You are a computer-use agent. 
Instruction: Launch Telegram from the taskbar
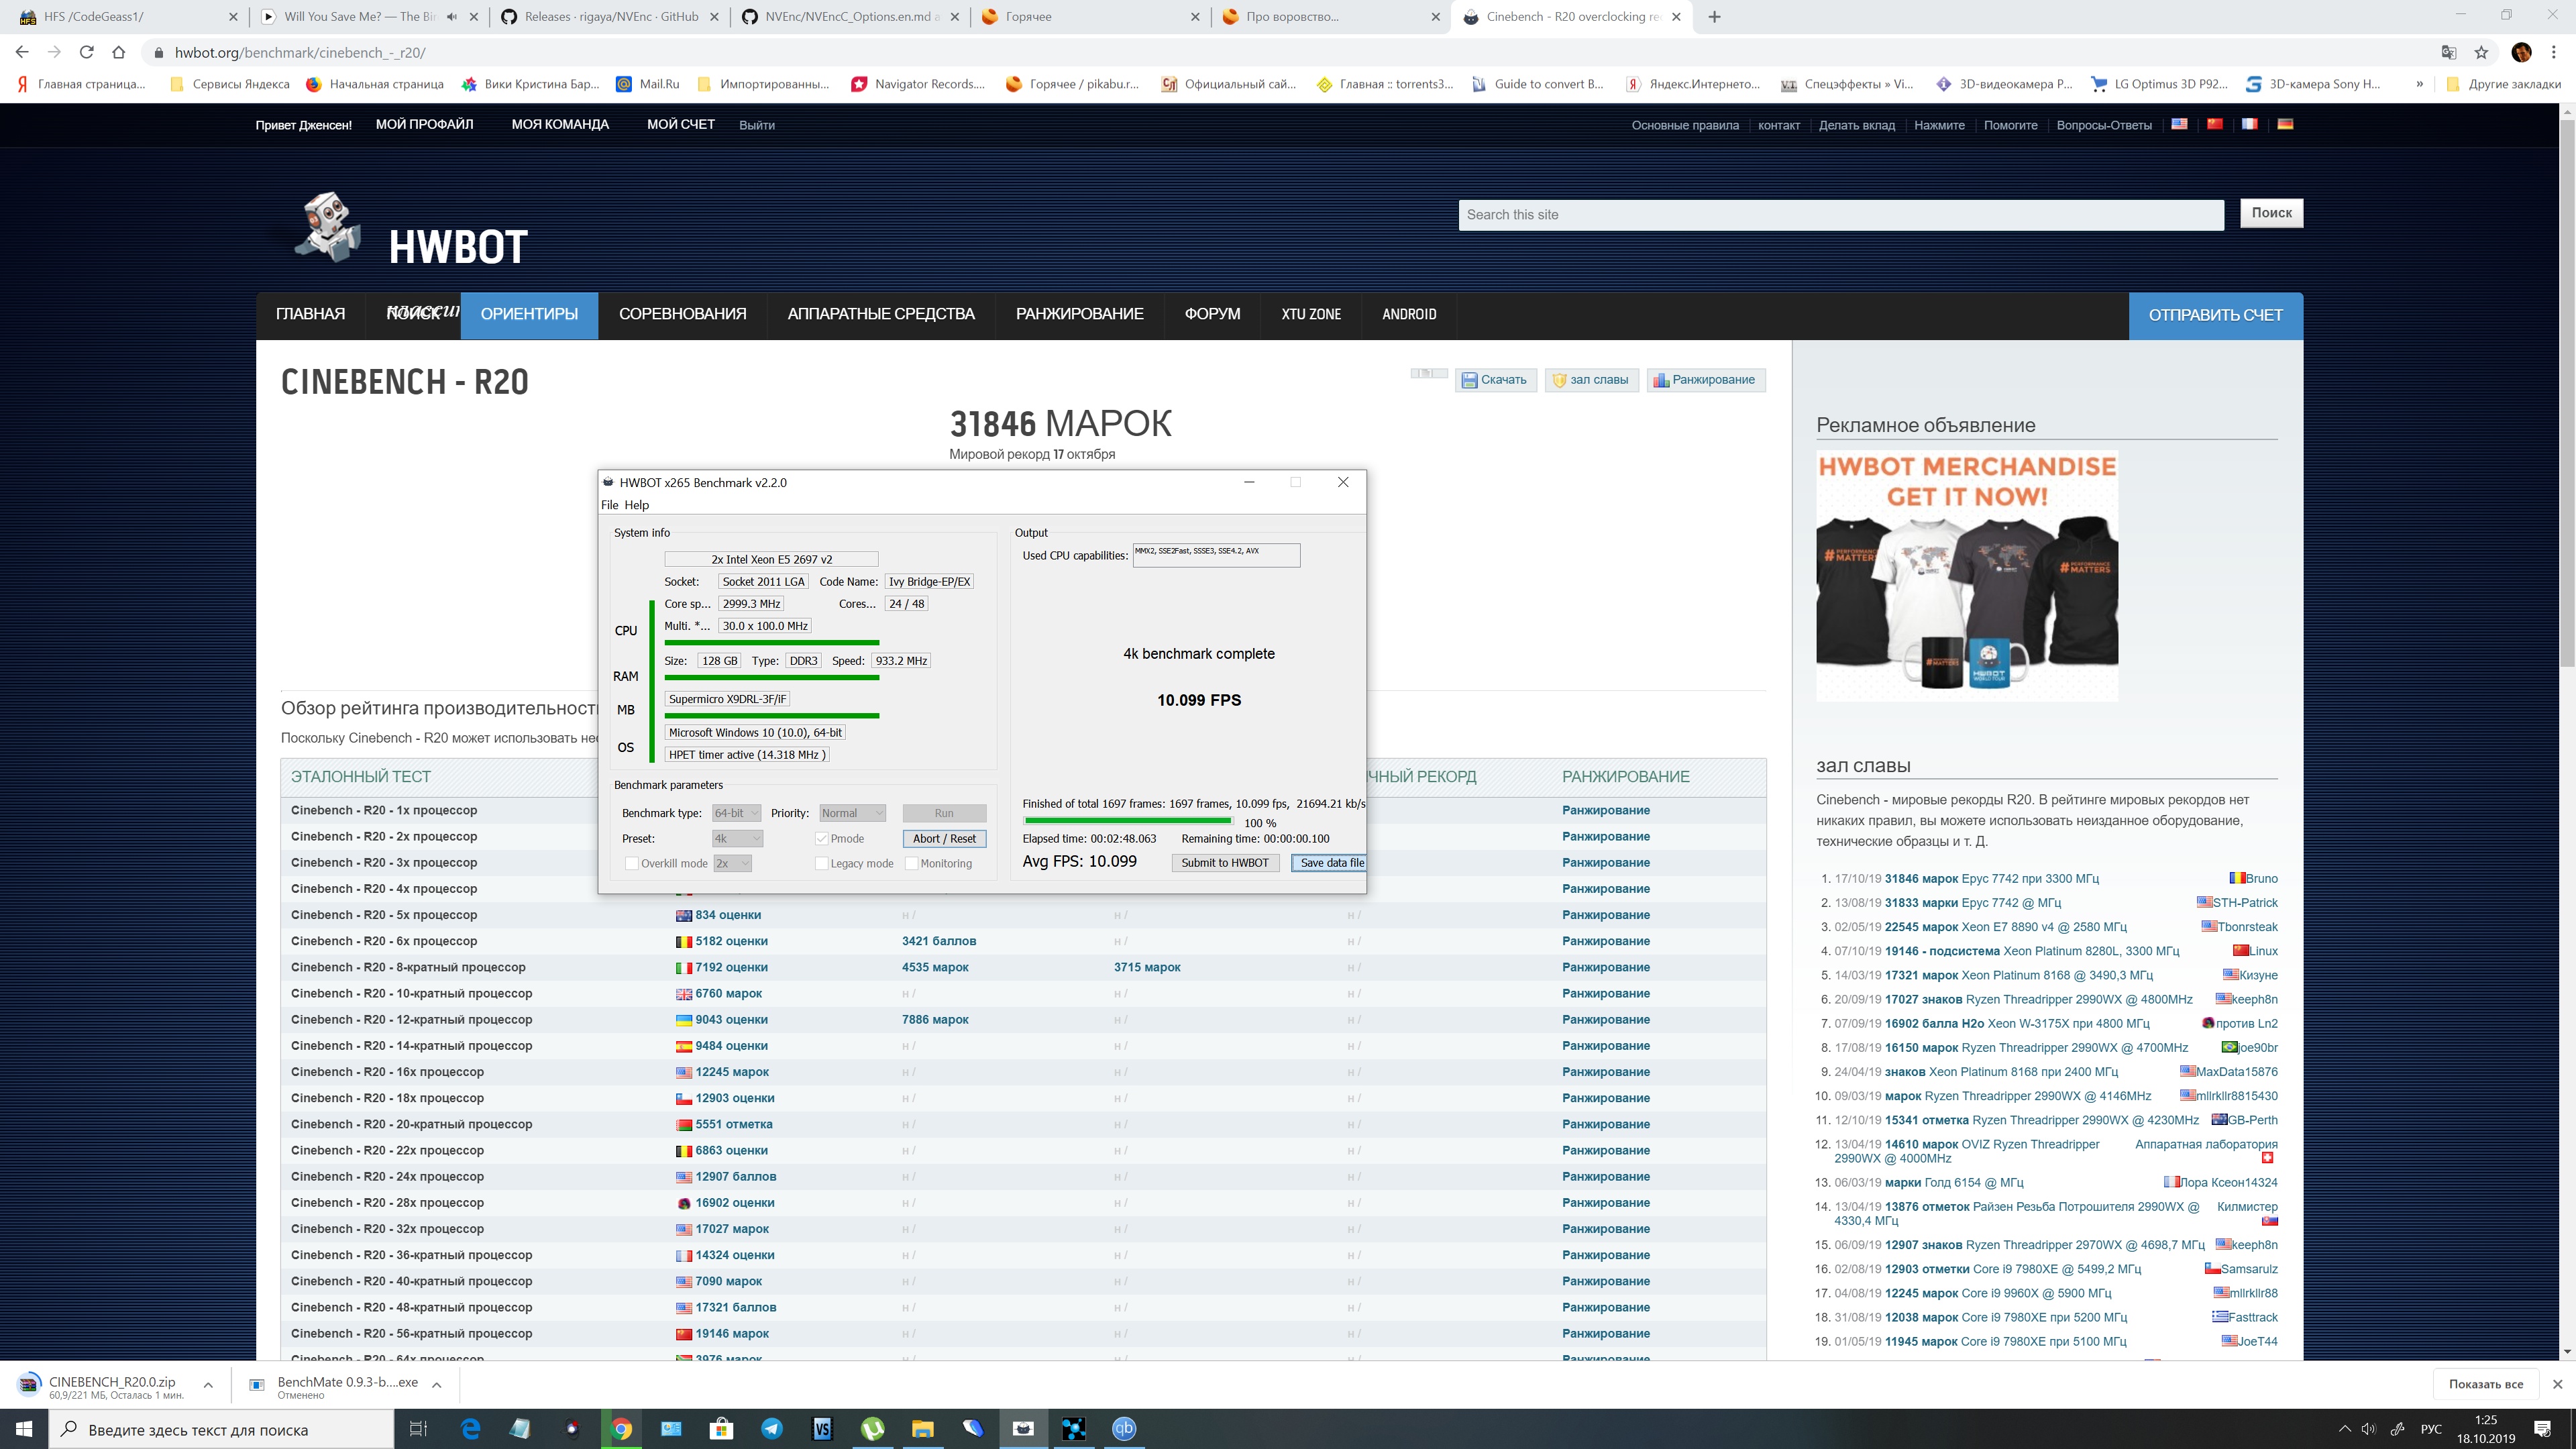point(772,1428)
